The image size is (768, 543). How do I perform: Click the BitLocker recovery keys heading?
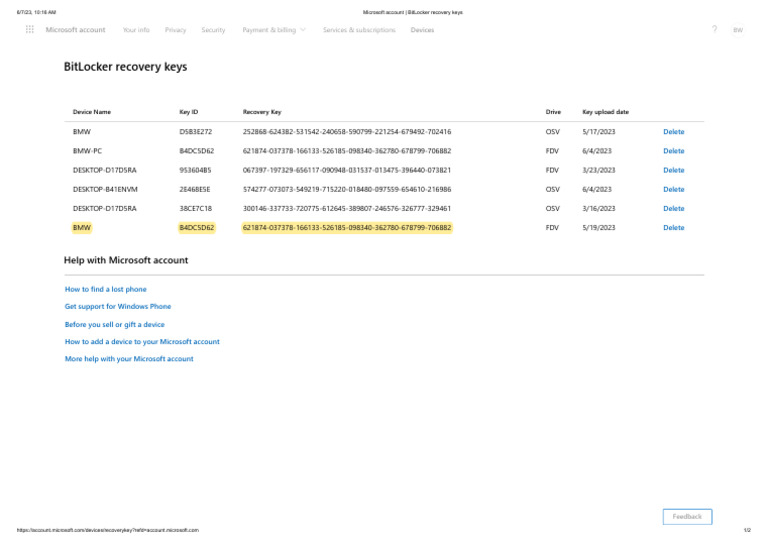(x=125, y=67)
